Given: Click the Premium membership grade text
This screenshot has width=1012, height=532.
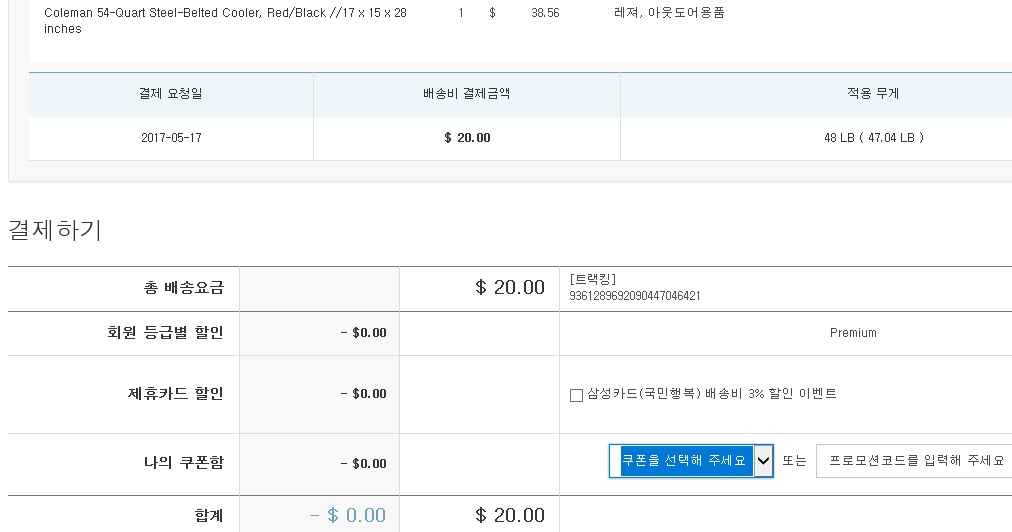Looking at the screenshot, I should point(853,333).
